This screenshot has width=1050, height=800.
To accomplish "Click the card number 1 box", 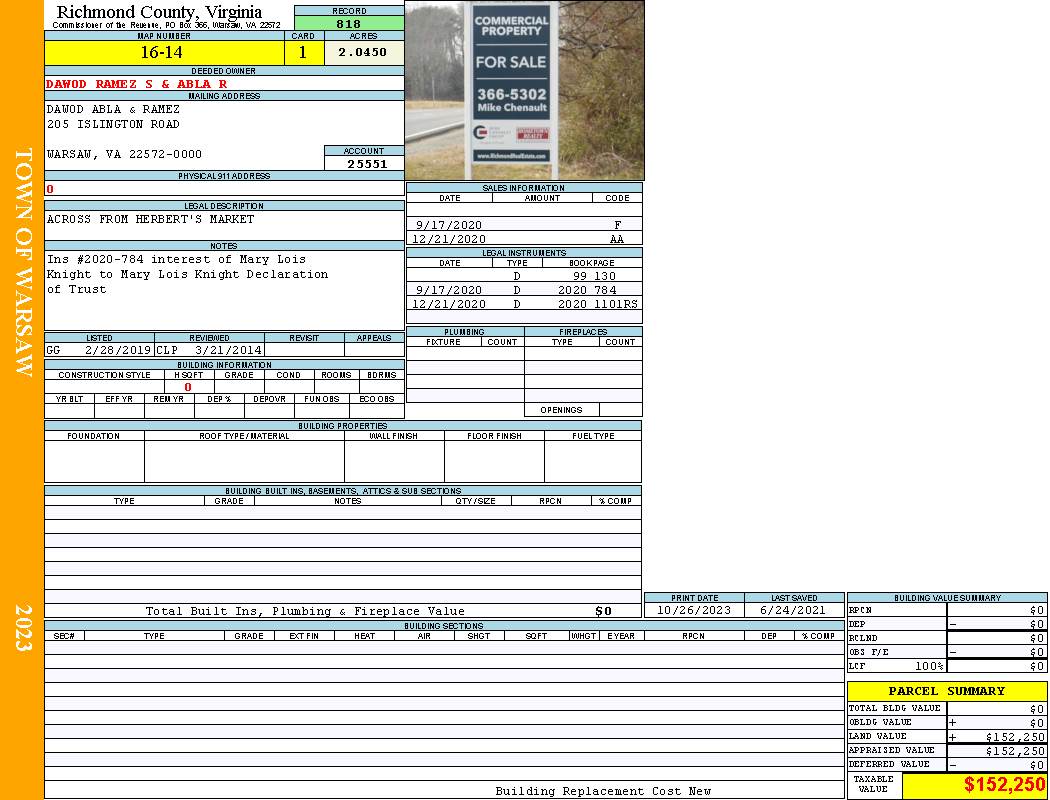I will point(303,53).
